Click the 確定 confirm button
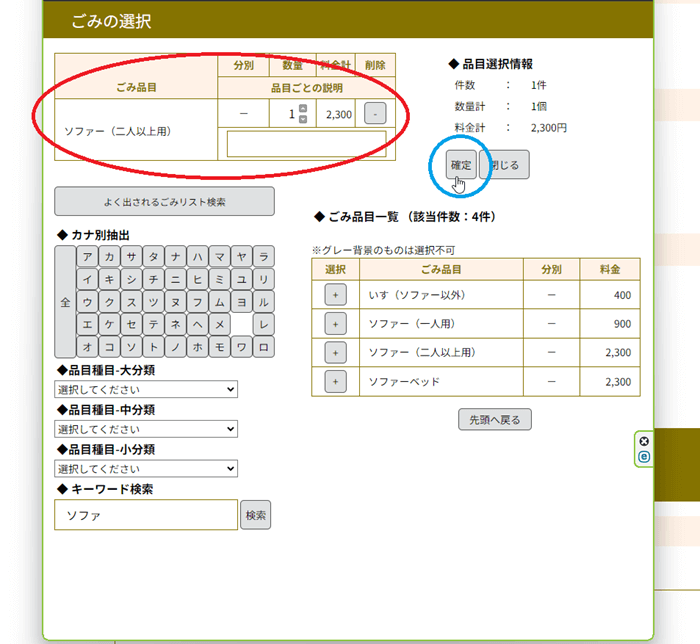700x644 pixels. (x=461, y=165)
